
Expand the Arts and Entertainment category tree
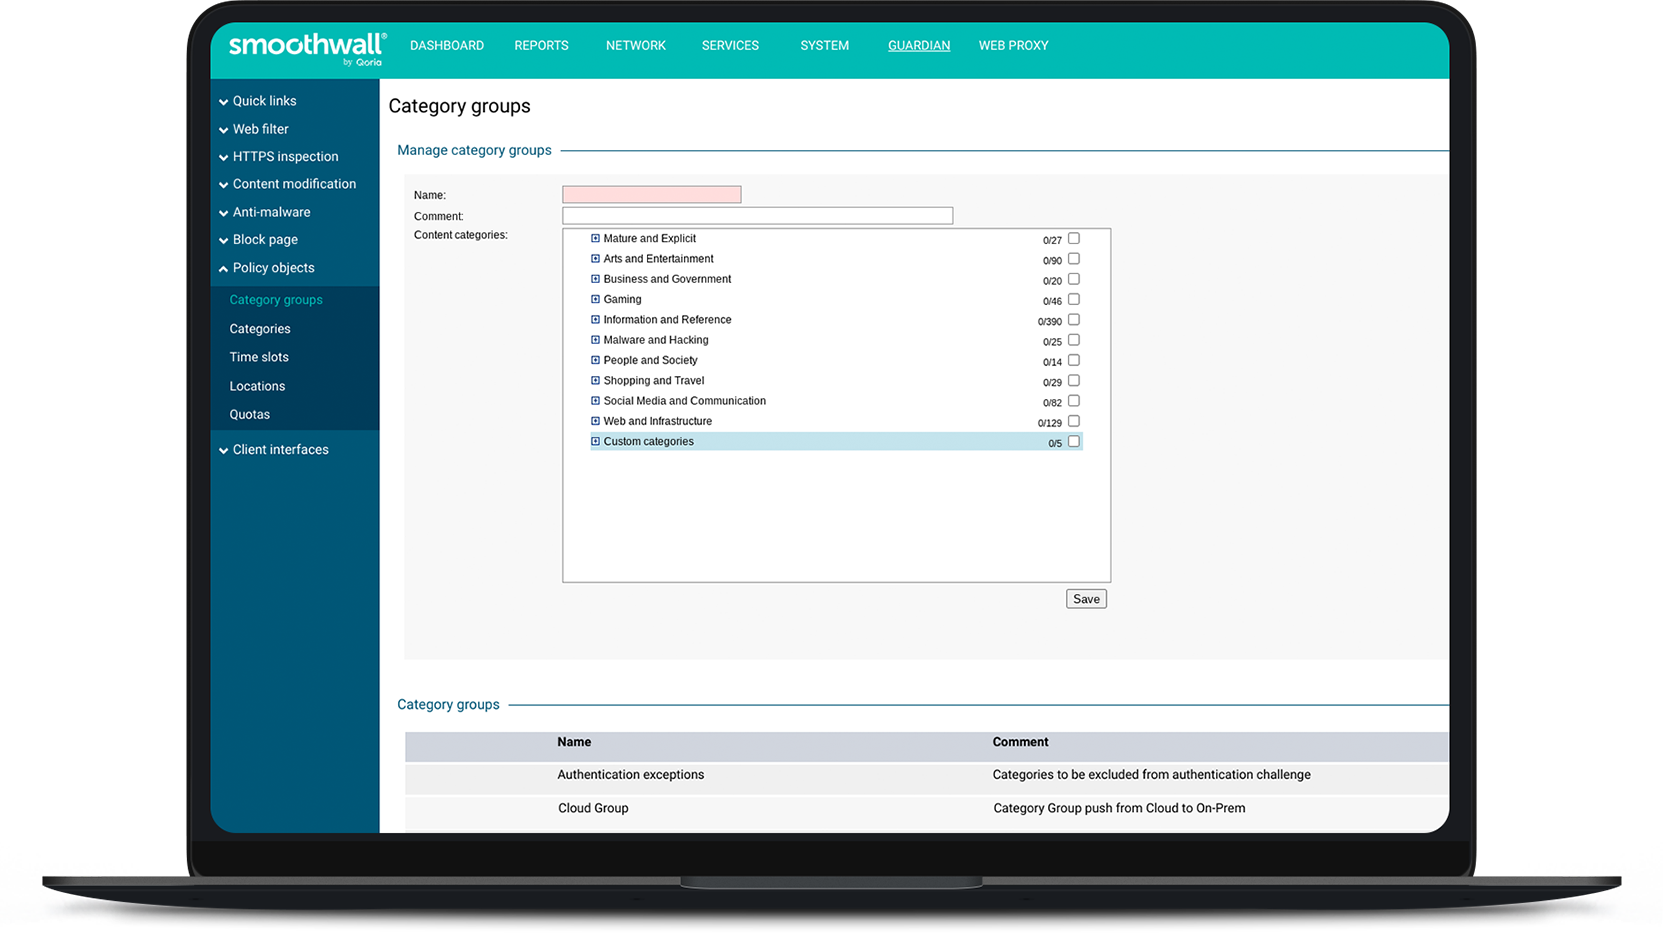pos(594,258)
